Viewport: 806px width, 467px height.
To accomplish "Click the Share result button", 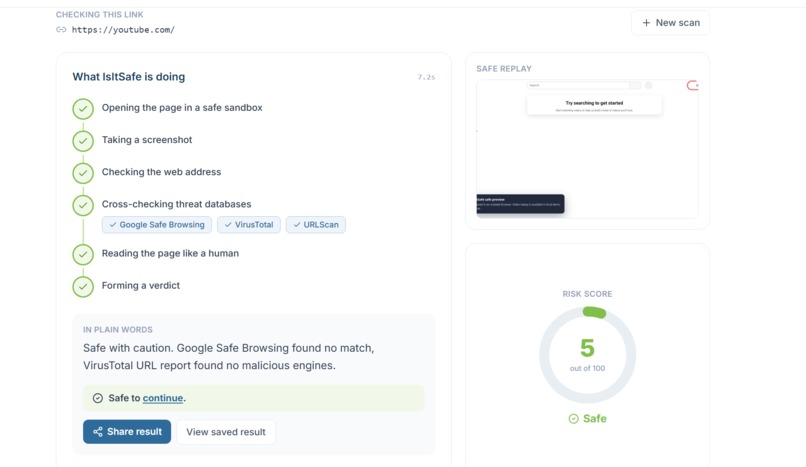I will point(127,432).
